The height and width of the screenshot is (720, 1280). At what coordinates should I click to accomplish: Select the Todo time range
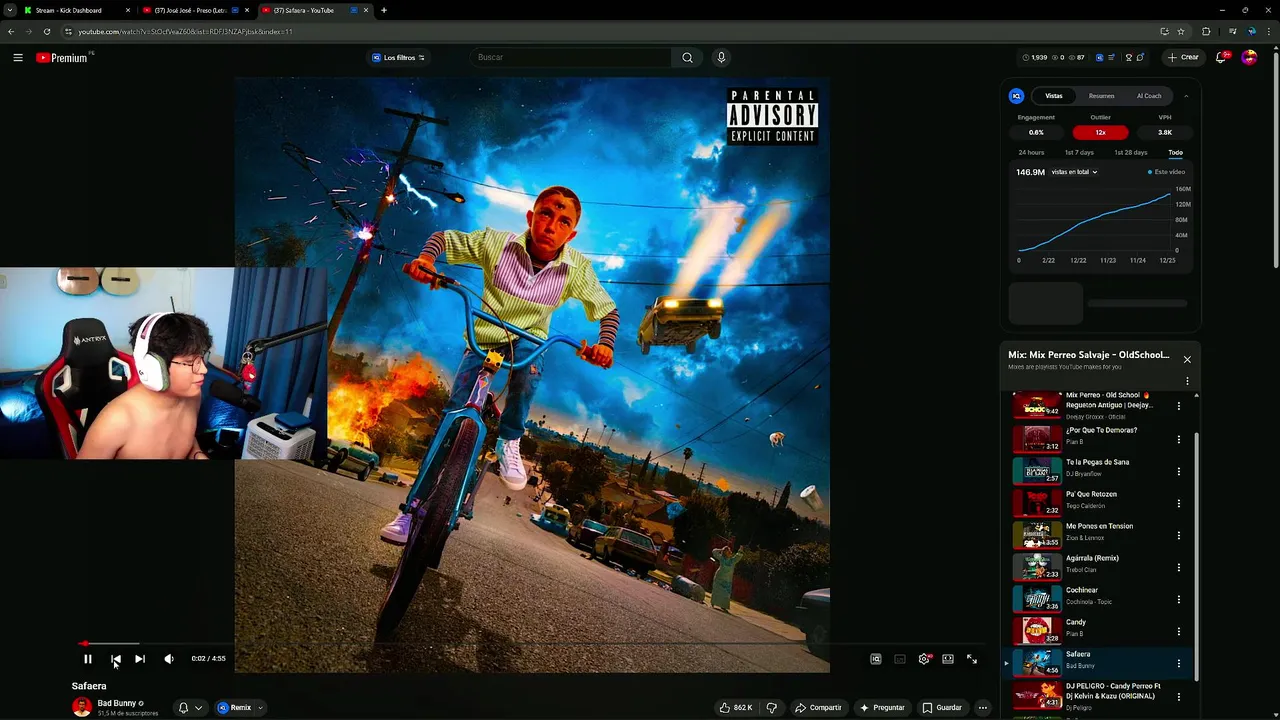tap(1175, 153)
